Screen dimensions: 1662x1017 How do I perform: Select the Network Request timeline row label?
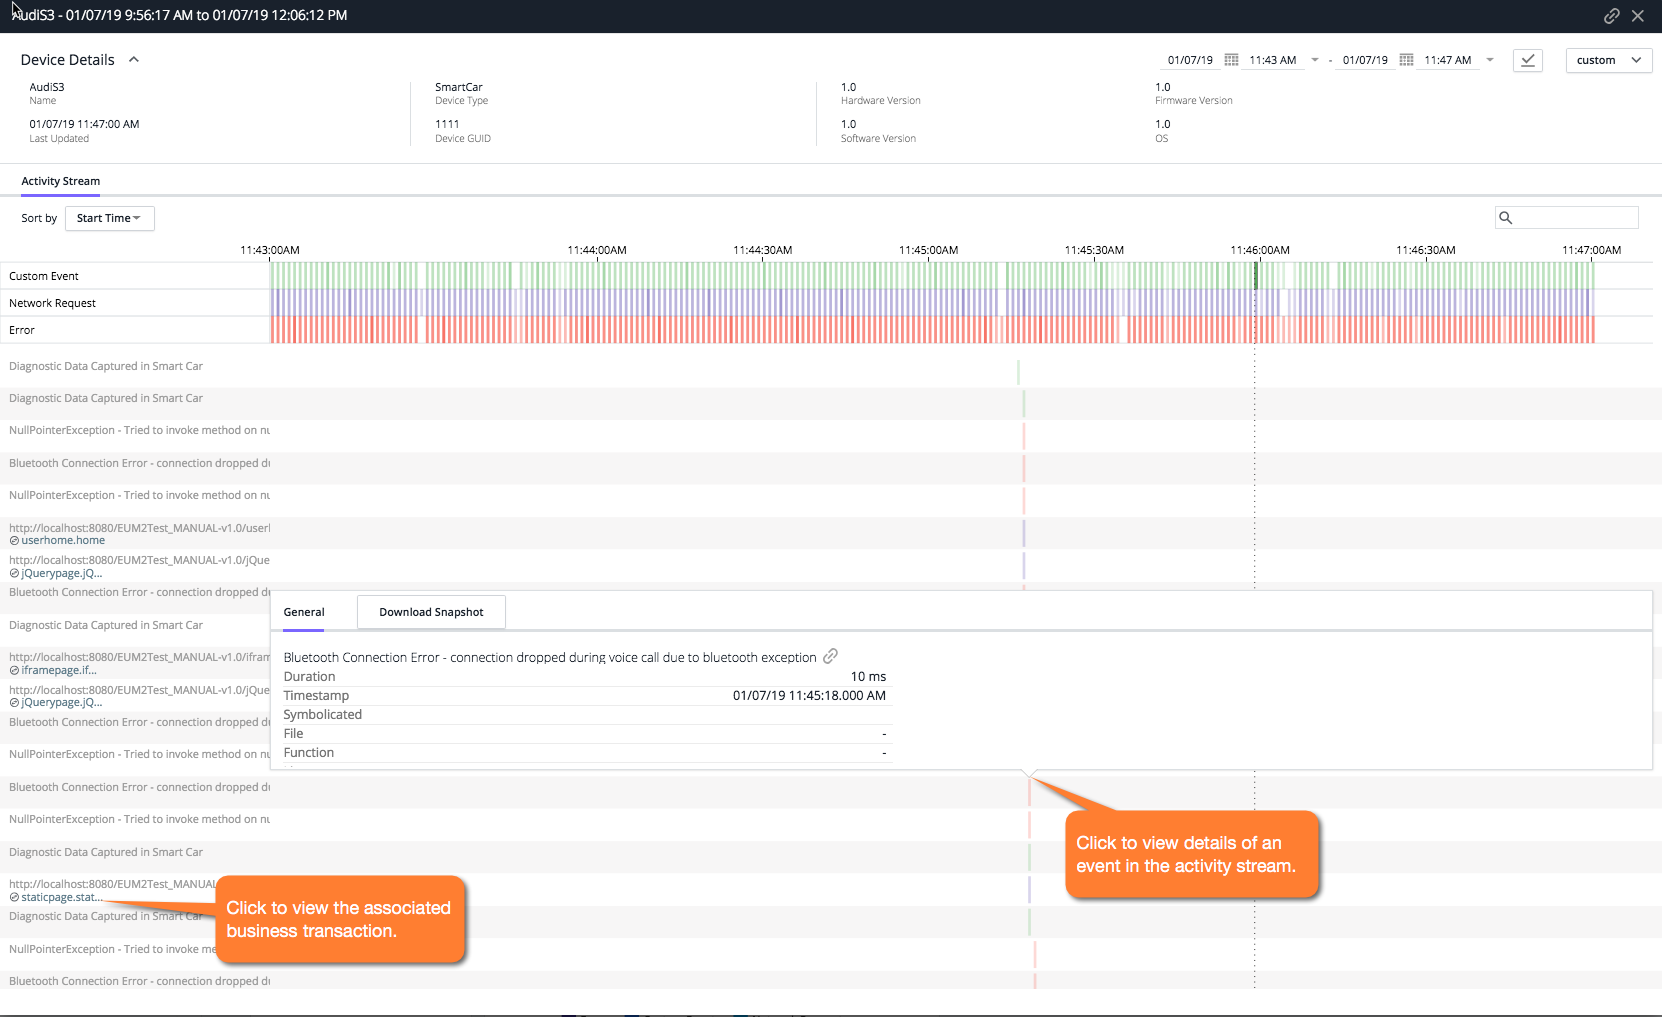(53, 303)
